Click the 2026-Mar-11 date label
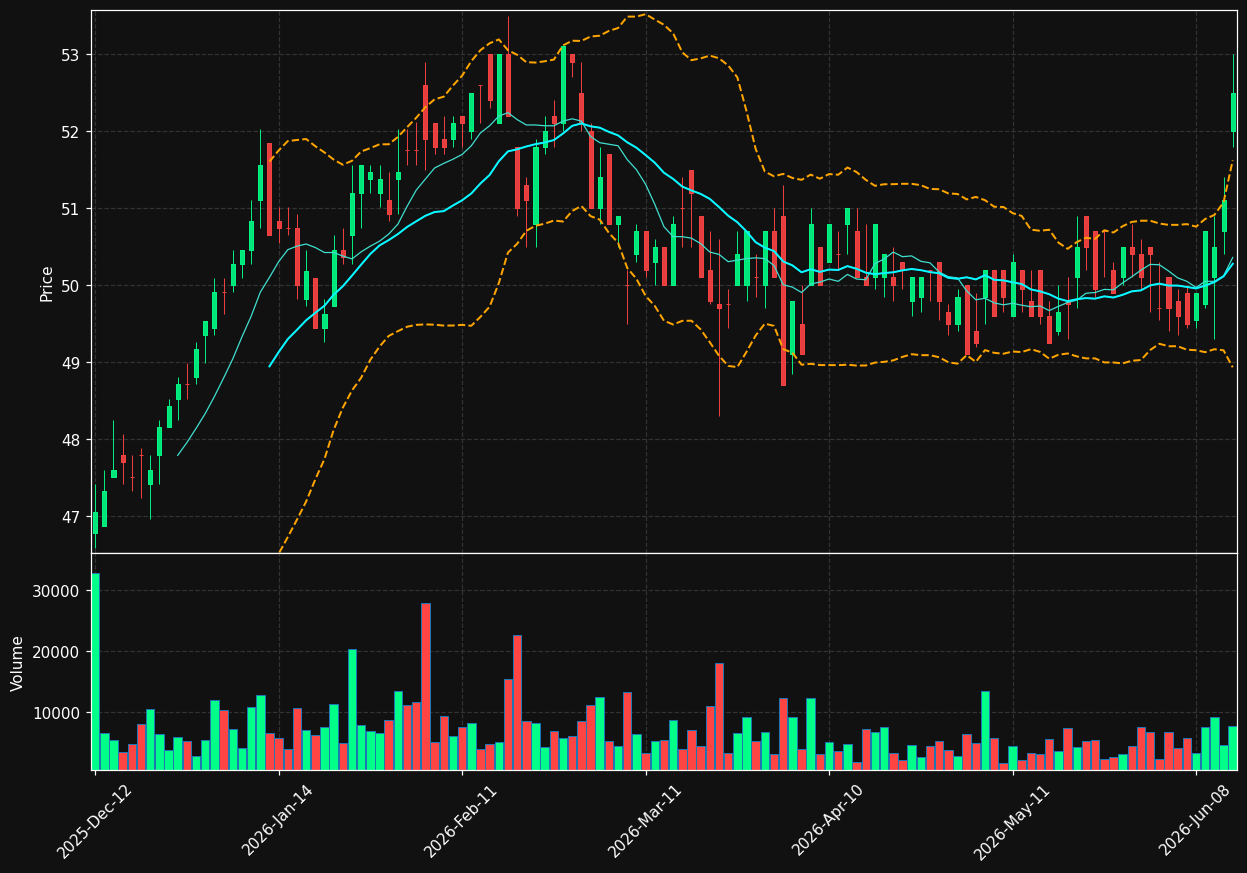Image resolution: width=1247 pixels, height=873 pixels. (x=645, y=820)
